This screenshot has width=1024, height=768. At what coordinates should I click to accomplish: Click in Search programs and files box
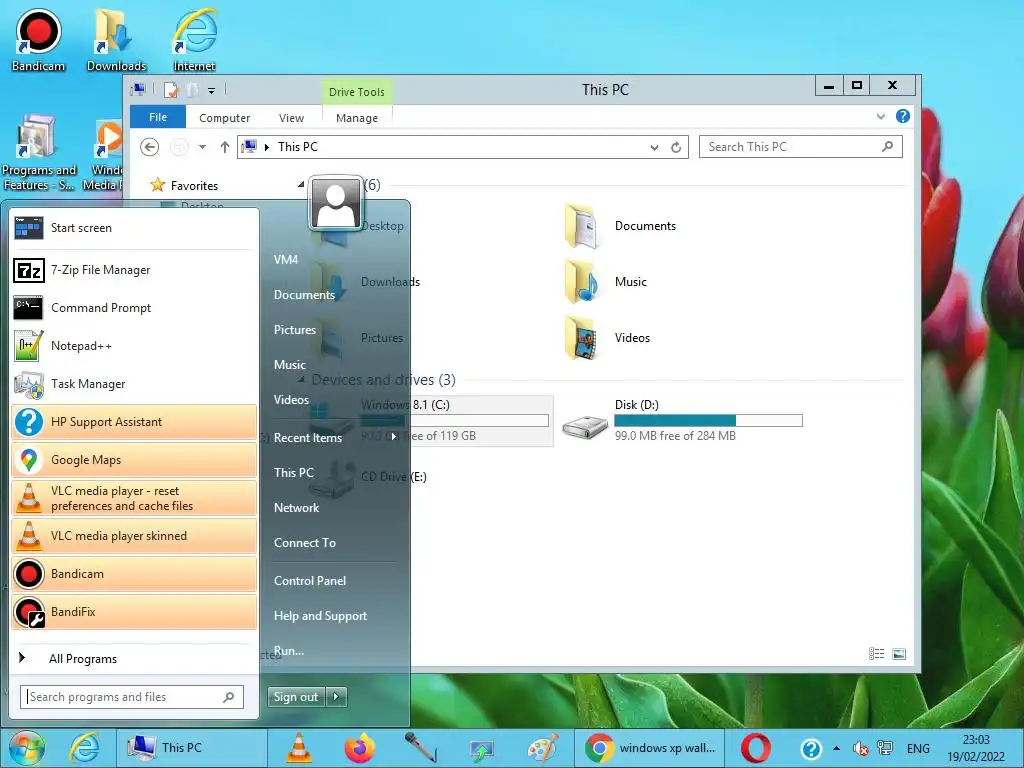click(x=132, y=697)
